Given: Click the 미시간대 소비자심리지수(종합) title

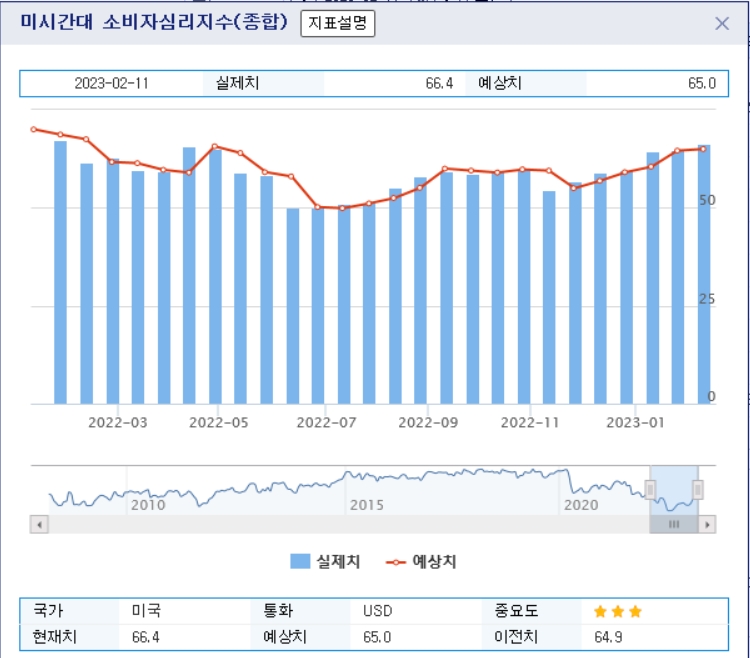Looking at the screenshot, I should (154, 22).
